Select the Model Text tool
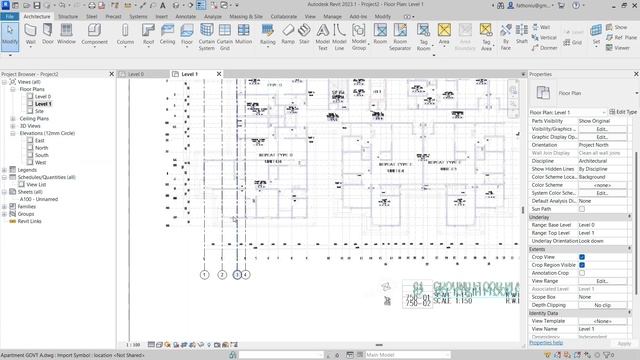 coord(322,37)
